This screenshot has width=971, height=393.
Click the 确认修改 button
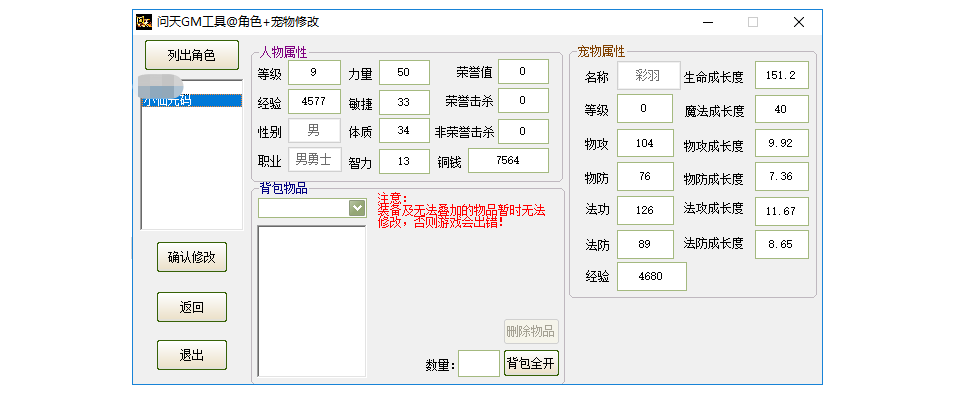point(191,257)
